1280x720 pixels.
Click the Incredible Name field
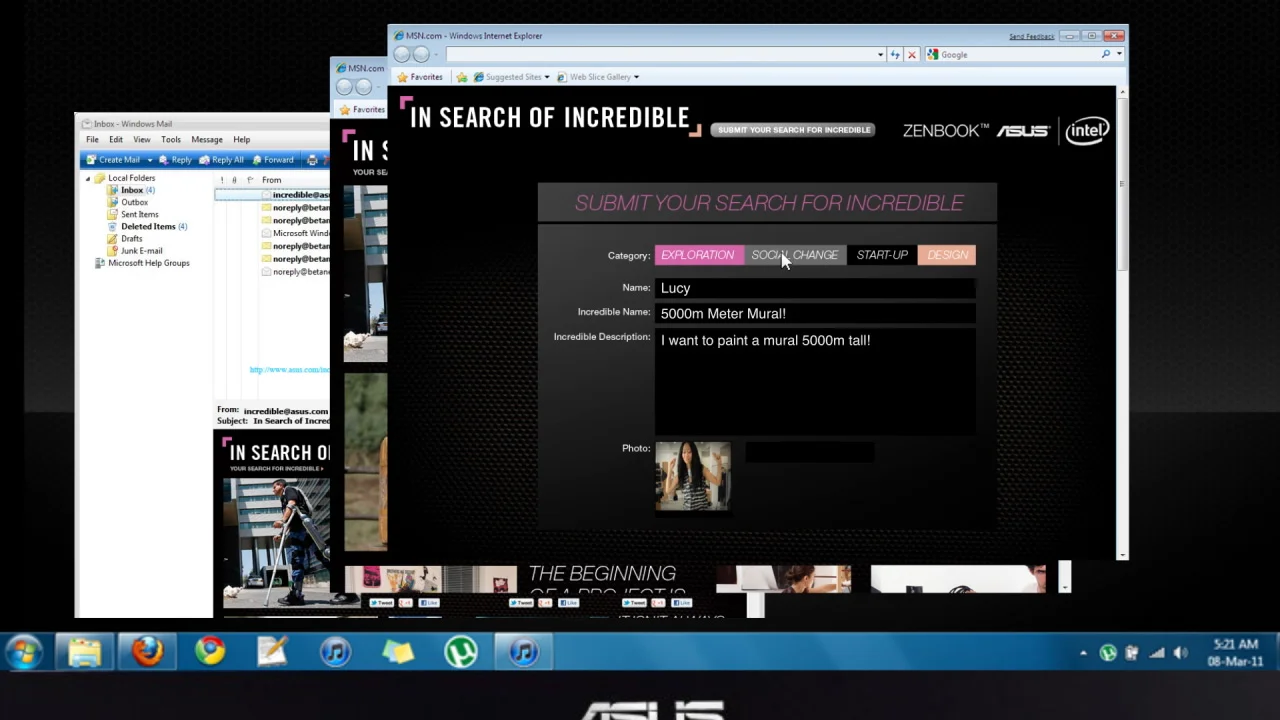(x=815, y=313)
